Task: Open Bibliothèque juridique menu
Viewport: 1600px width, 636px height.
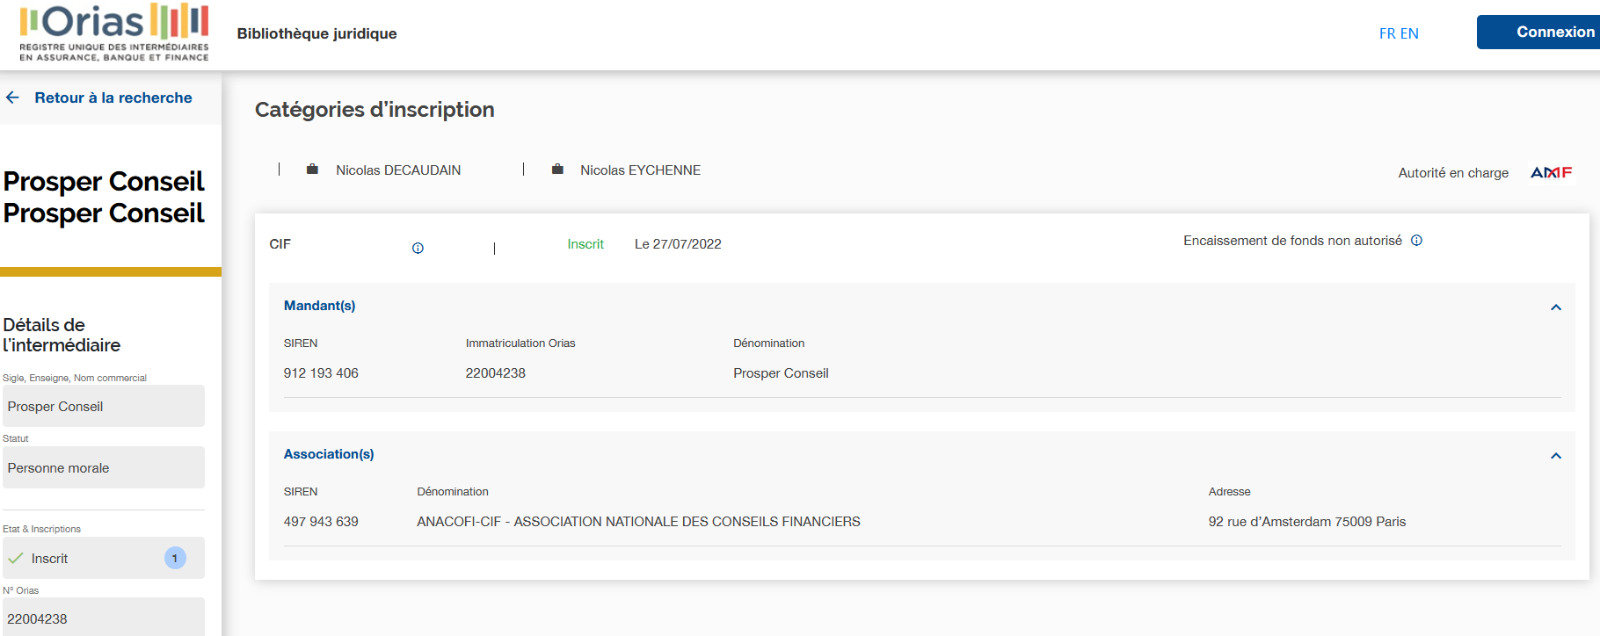Action: pos(317,34)
